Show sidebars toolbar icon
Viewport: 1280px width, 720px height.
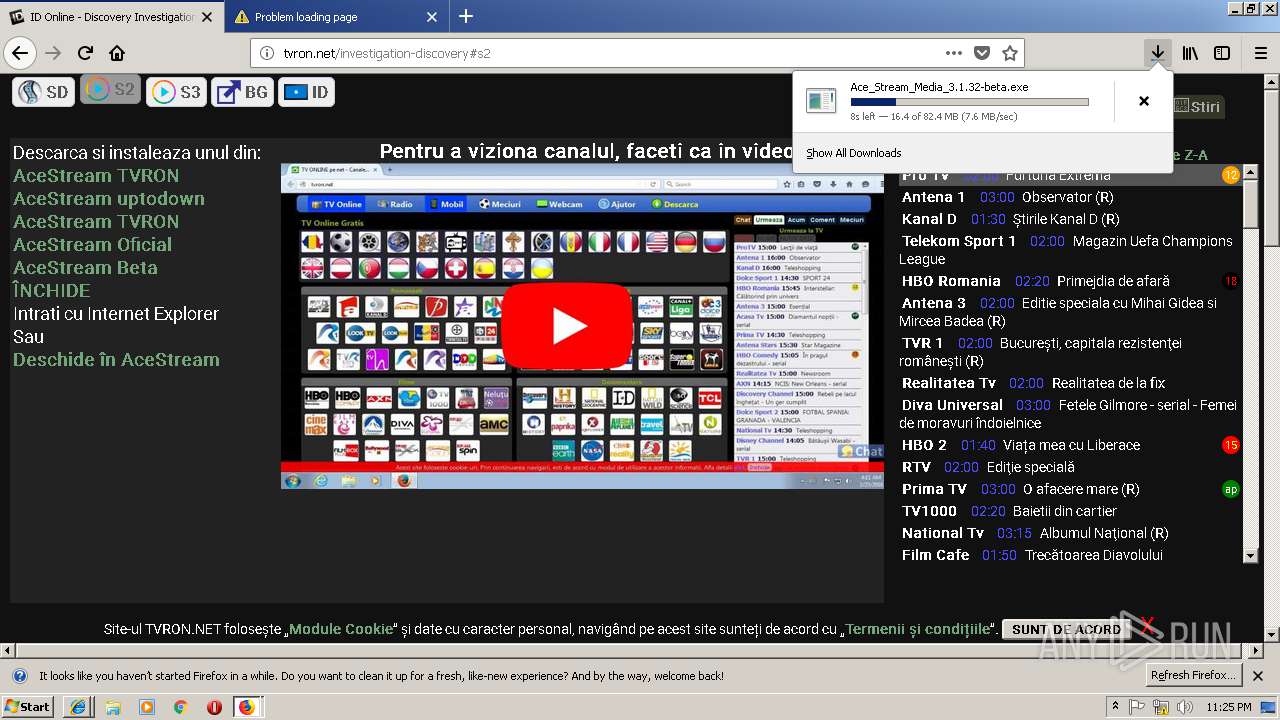1222,53
